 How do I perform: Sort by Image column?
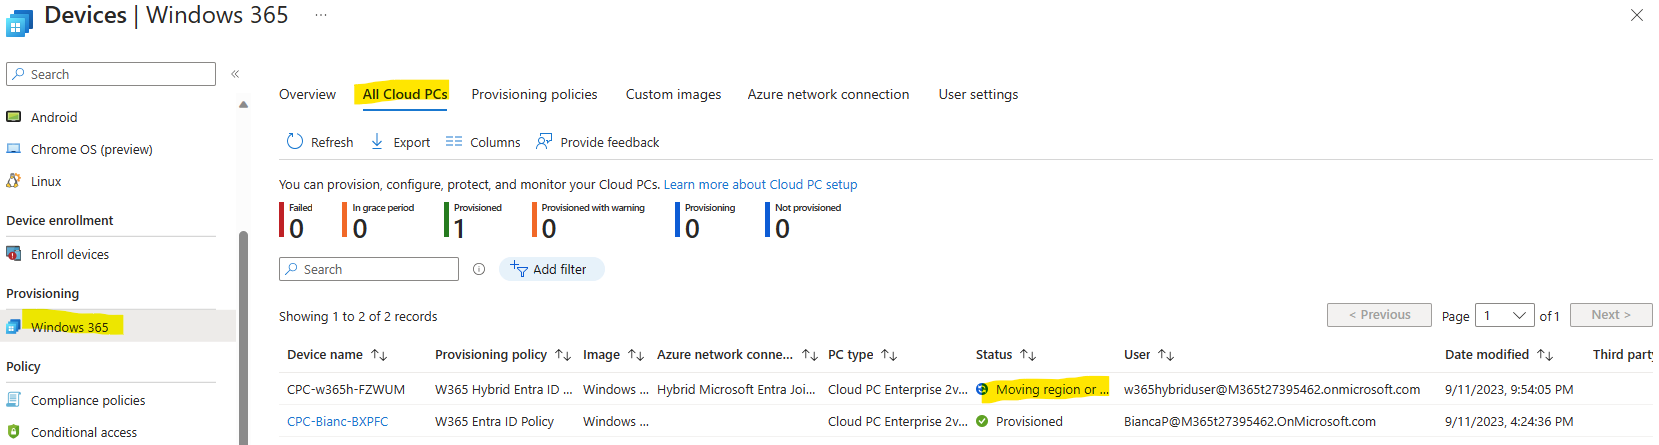636,355
